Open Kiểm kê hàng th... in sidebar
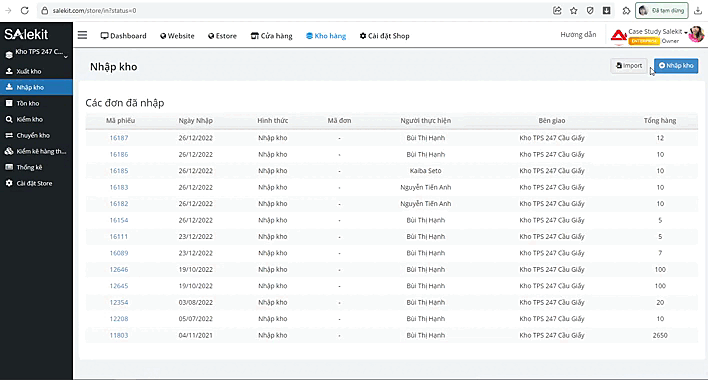The width and height of the screenshot is (708, 380). [x=36, y=151]
